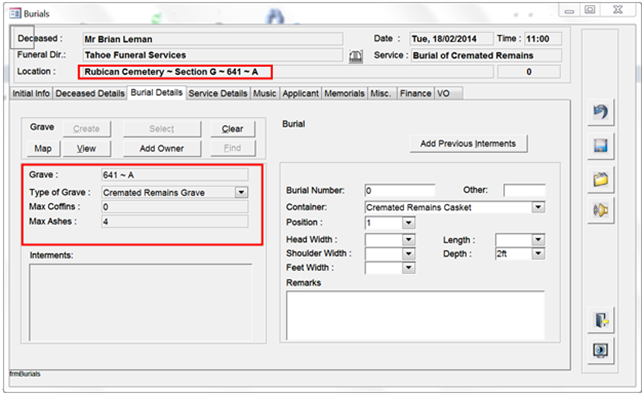The image size is (642, 394).
Task: Expand the Type of Grave dropdown
Action: (242, 192)
